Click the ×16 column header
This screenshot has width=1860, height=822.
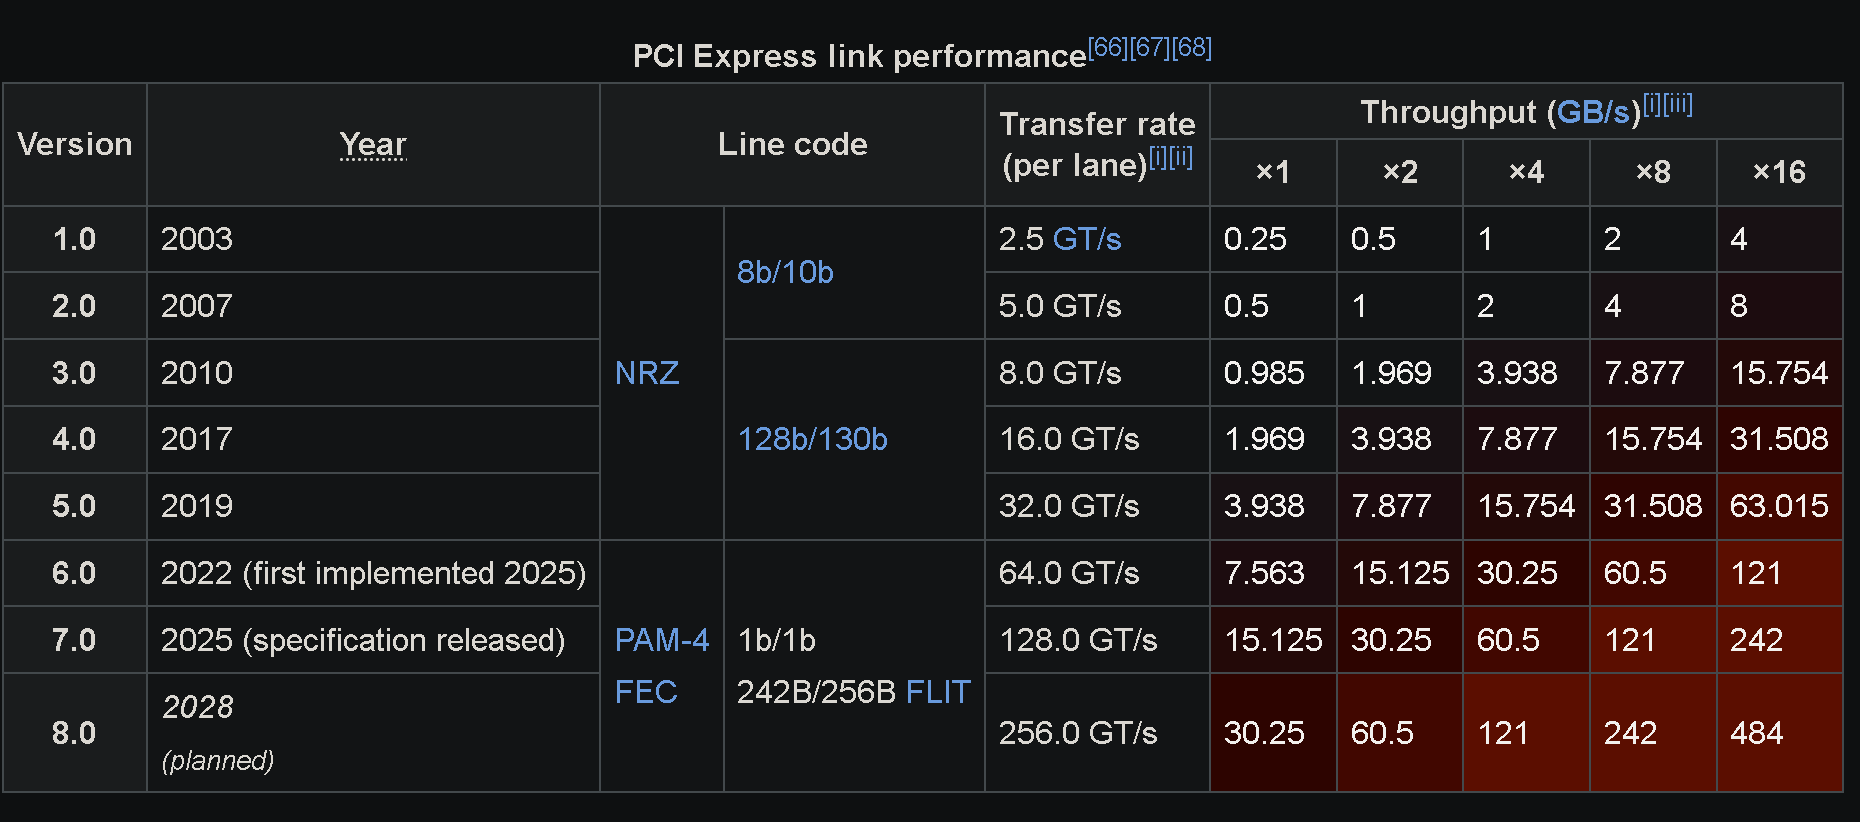coord(1779,172)
